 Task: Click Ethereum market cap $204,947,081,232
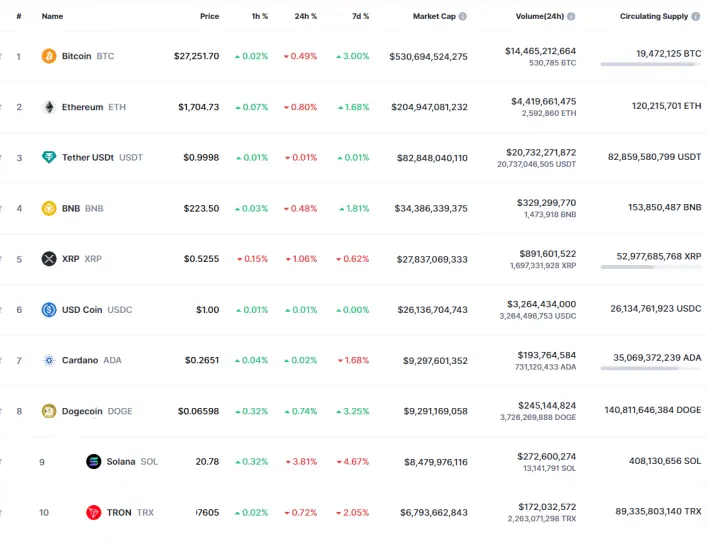[429, 107]
